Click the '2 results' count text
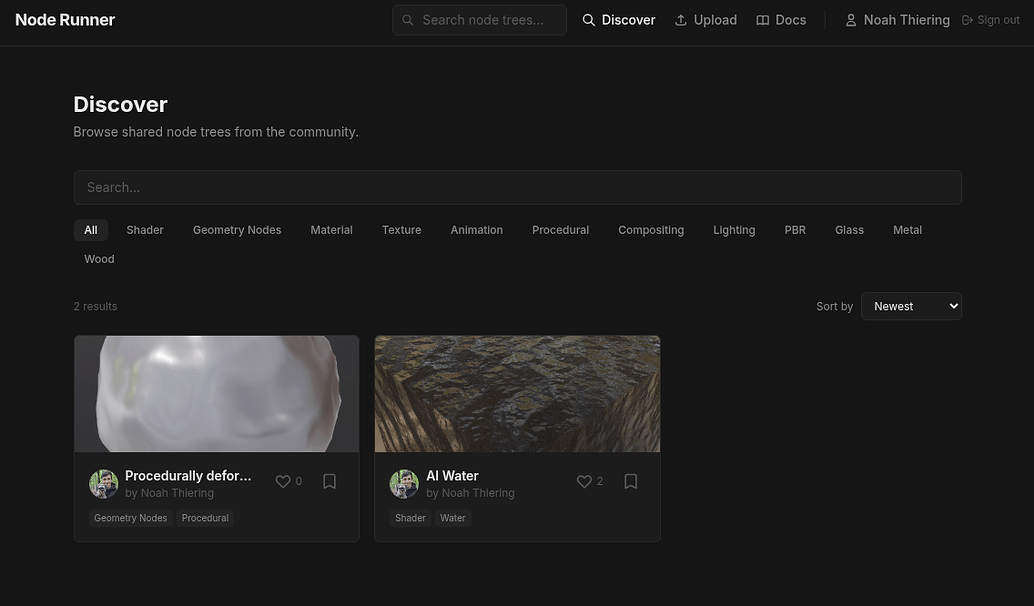This screenshot has width=1034, height=606. [x=96, y=306]
